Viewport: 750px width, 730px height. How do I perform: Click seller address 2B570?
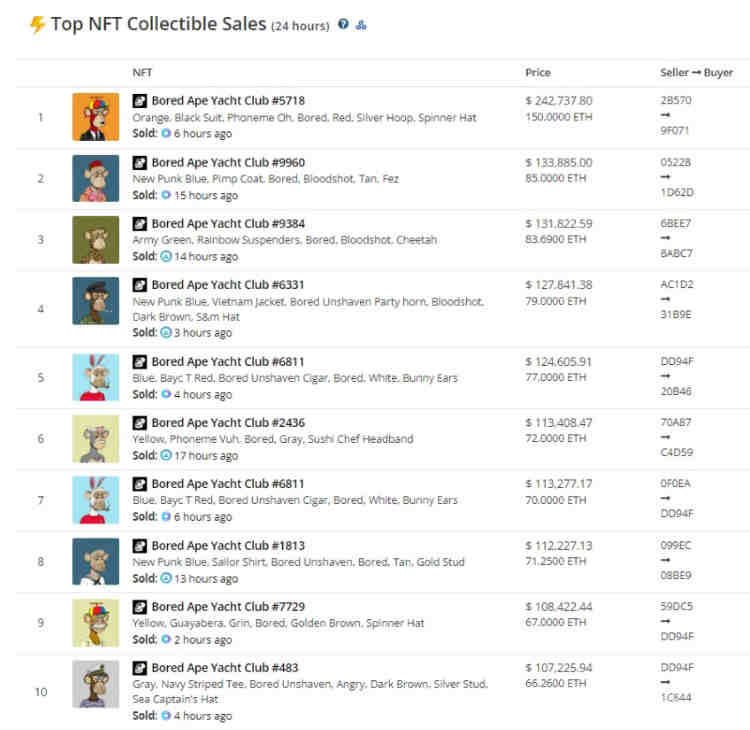click(675, 100)
